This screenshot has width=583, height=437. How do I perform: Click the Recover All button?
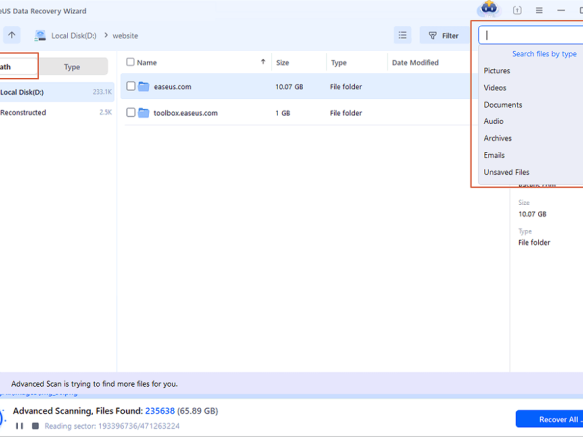coord(550,419)
